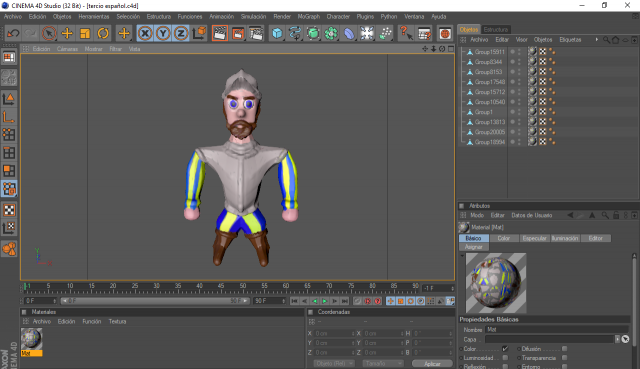640x369 pixels.
Task: Add a Cube primitive object
Action: point(277,33)
